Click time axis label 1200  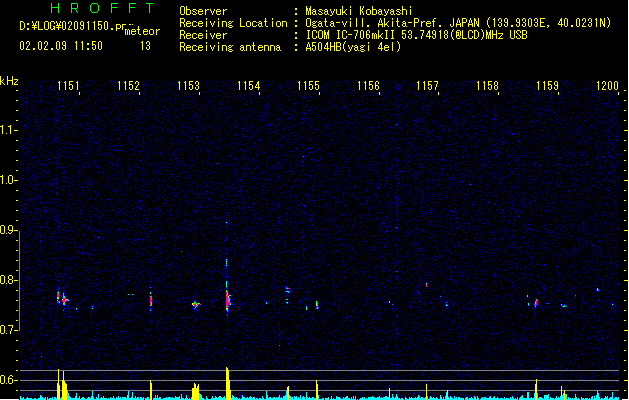point(607,86)
